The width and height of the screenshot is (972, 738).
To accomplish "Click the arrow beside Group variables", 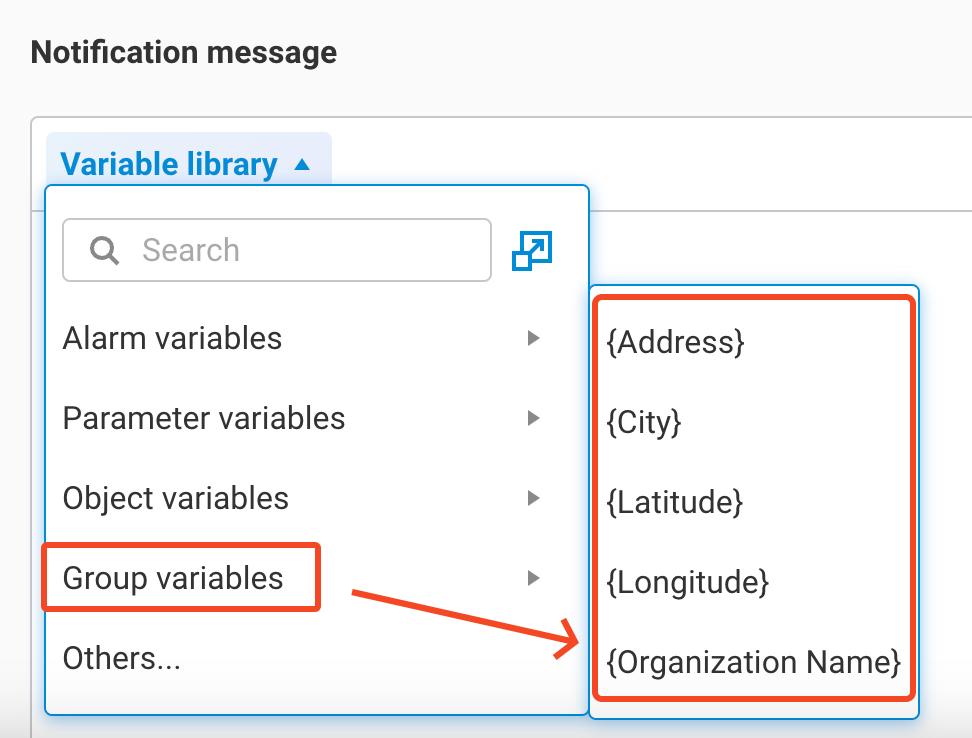I will point(534,577).
